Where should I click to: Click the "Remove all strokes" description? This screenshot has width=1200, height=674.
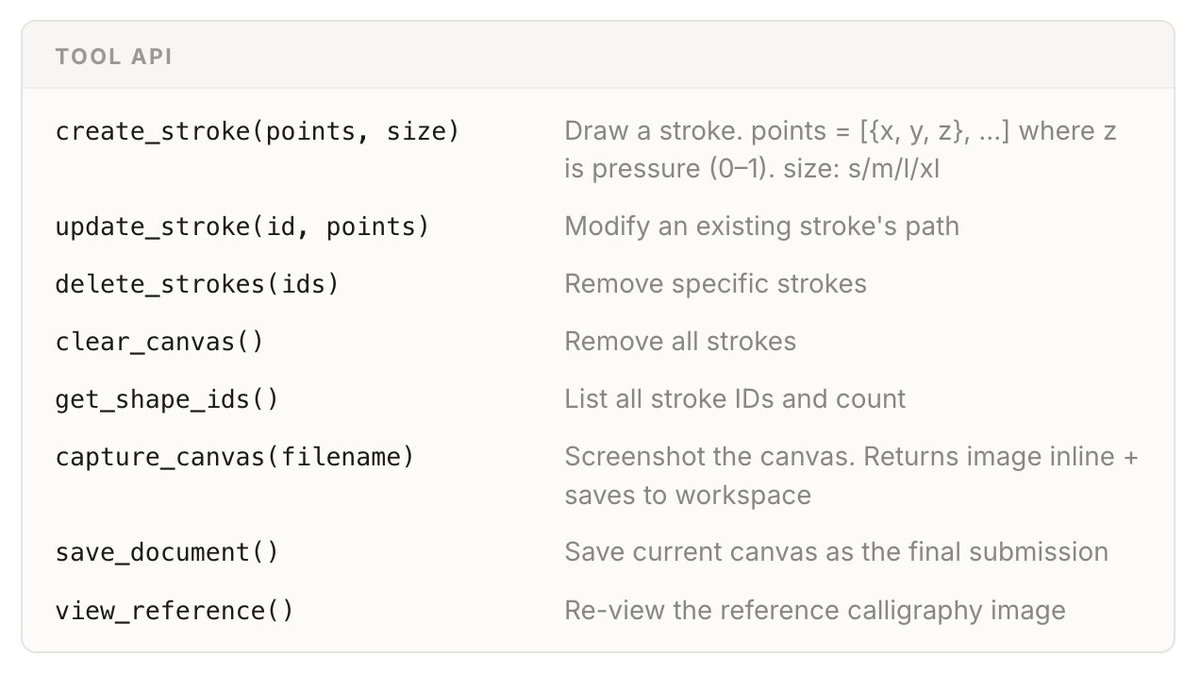click(x=680, y=342)
